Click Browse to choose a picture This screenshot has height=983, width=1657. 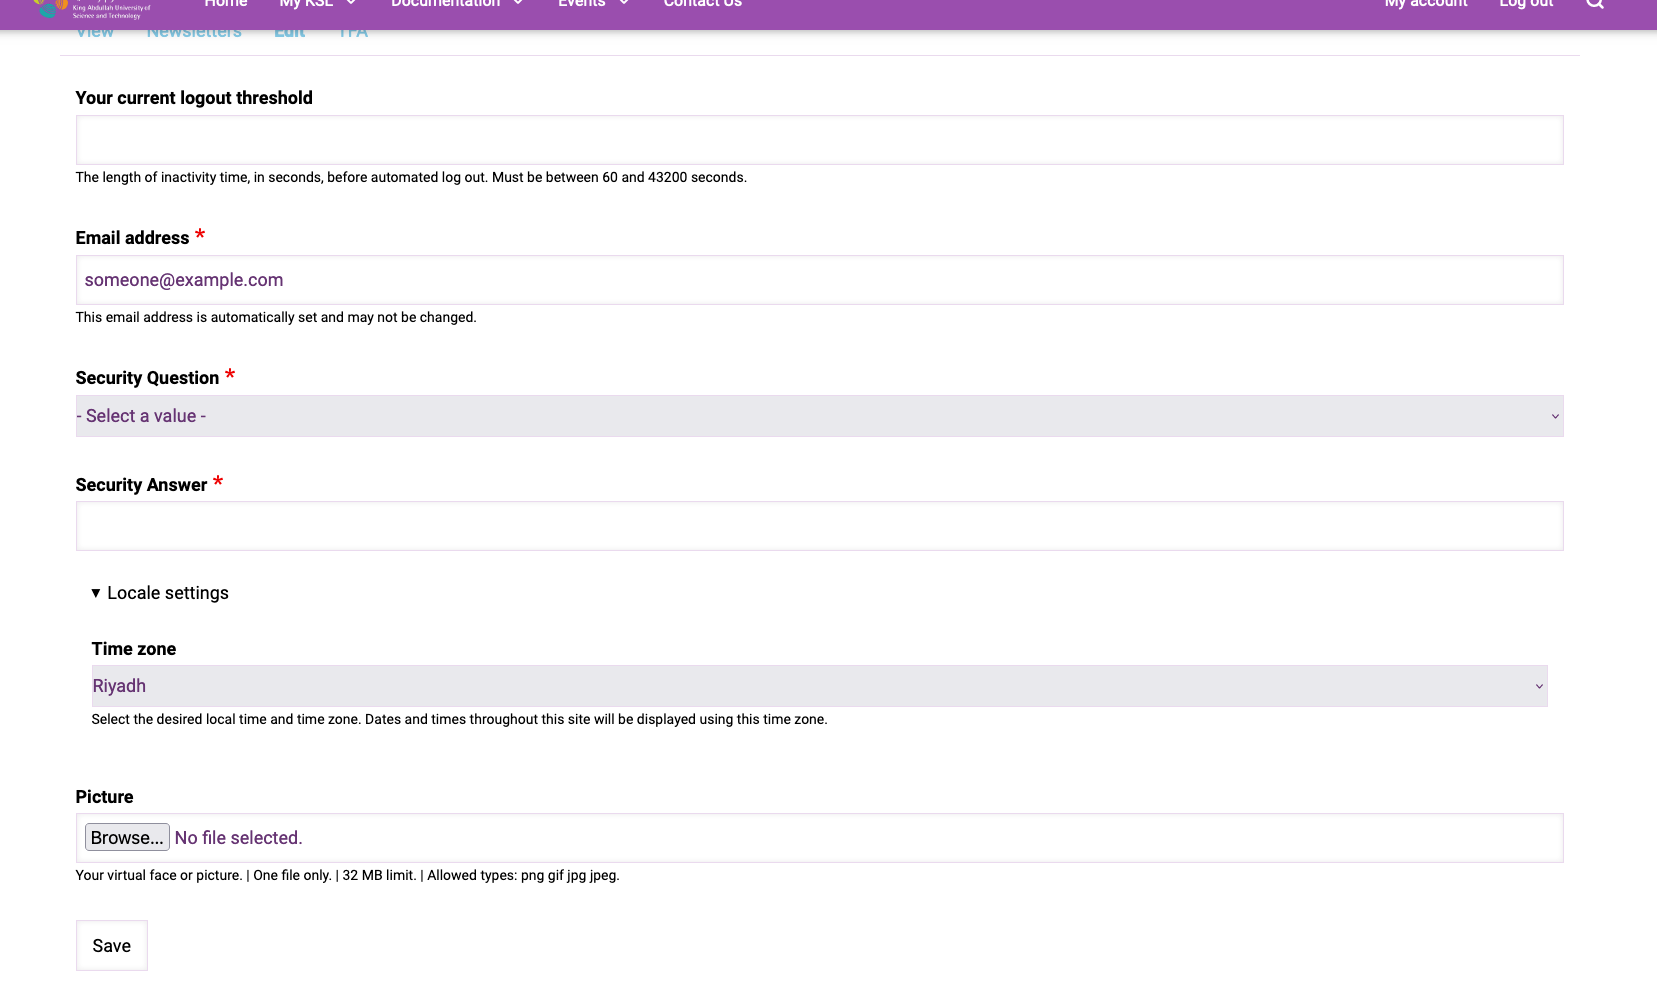tap(127, 838)
